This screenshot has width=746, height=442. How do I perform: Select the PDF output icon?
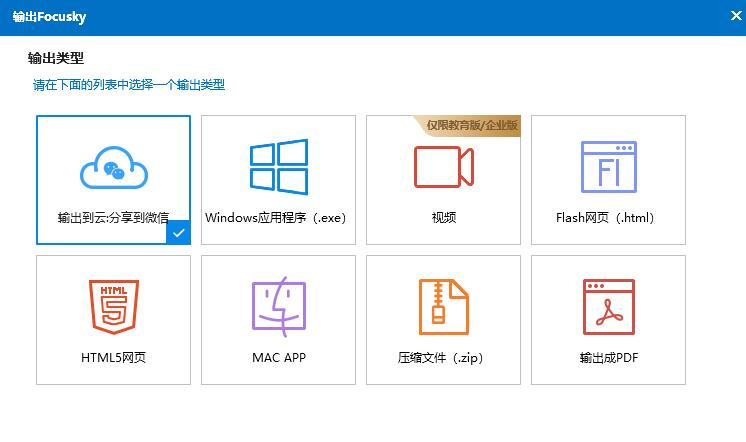click(609, 307)
